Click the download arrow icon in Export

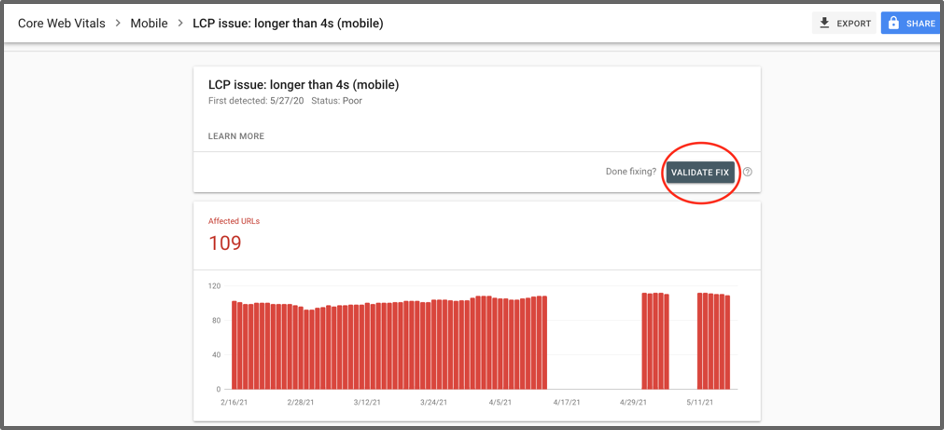pyautogui.click(x=825, y=23)
